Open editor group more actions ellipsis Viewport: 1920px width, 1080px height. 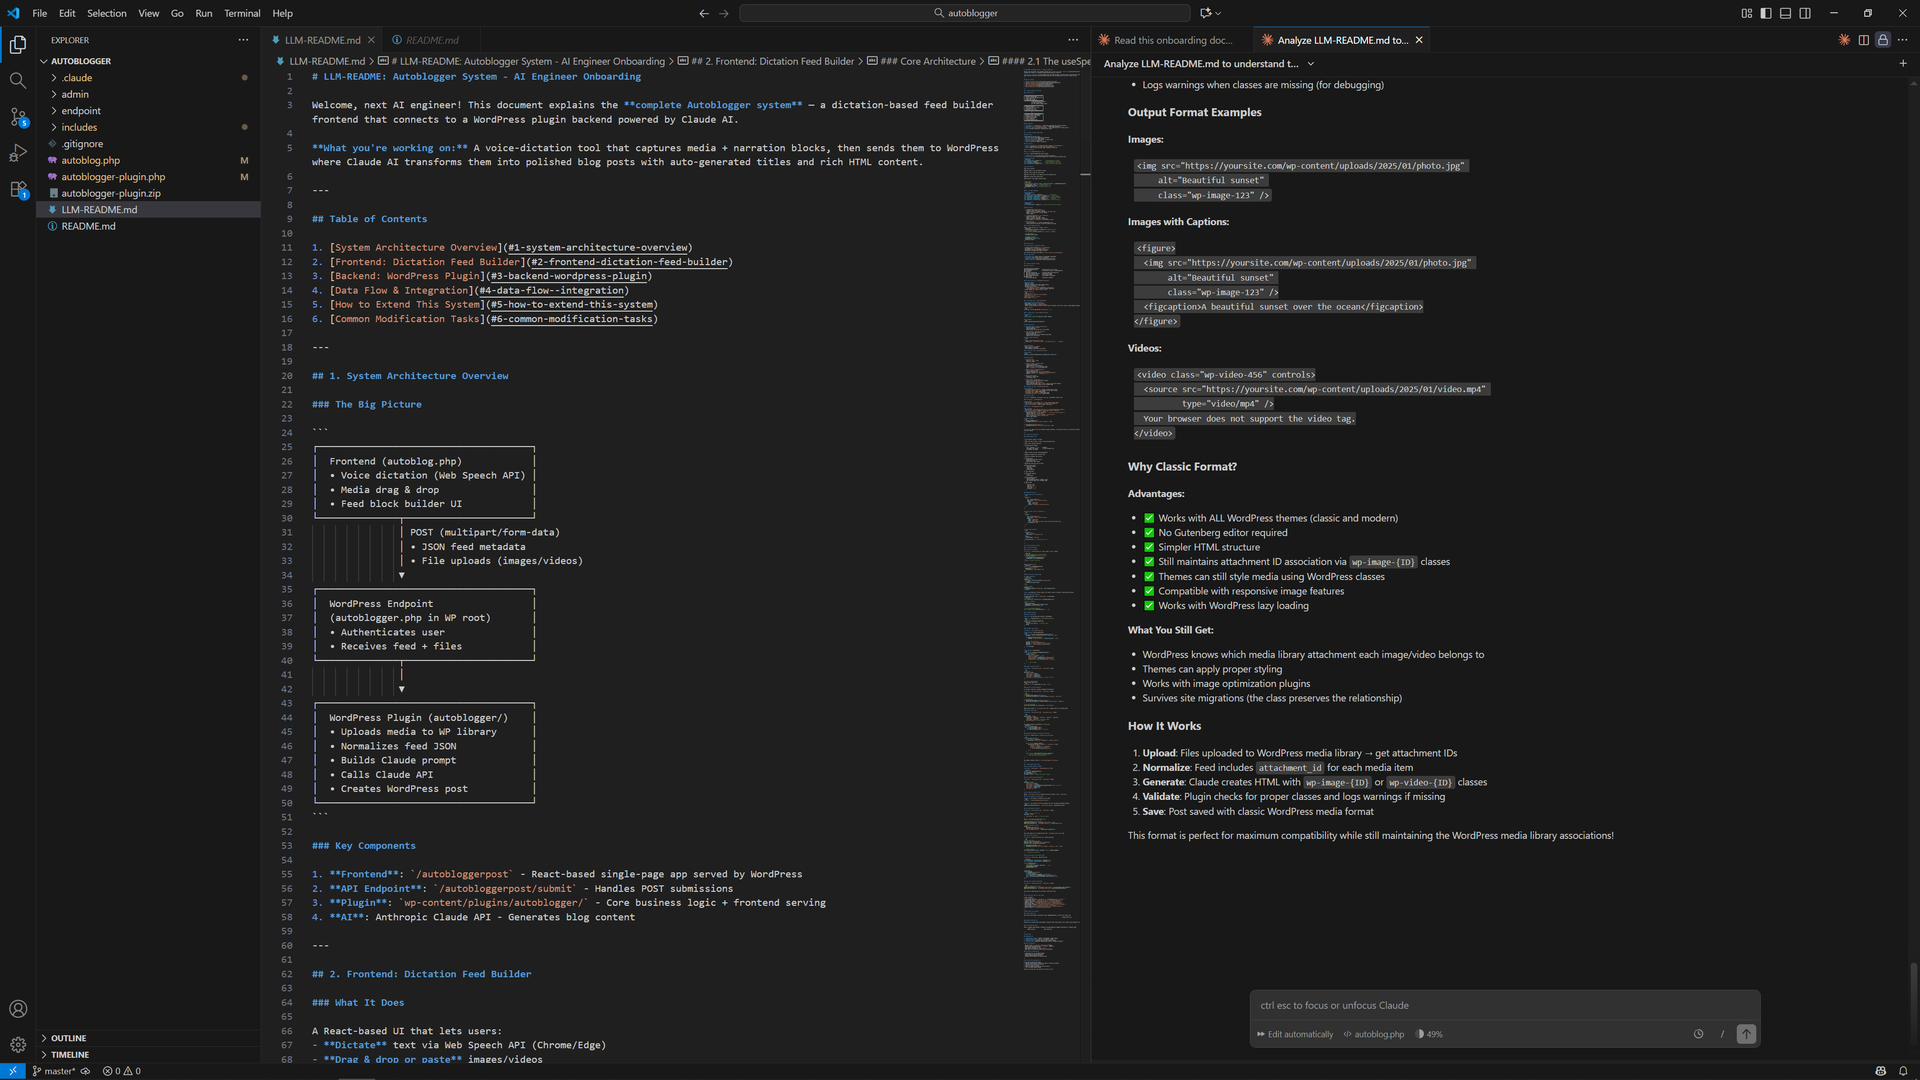(x=1073, y=40)
